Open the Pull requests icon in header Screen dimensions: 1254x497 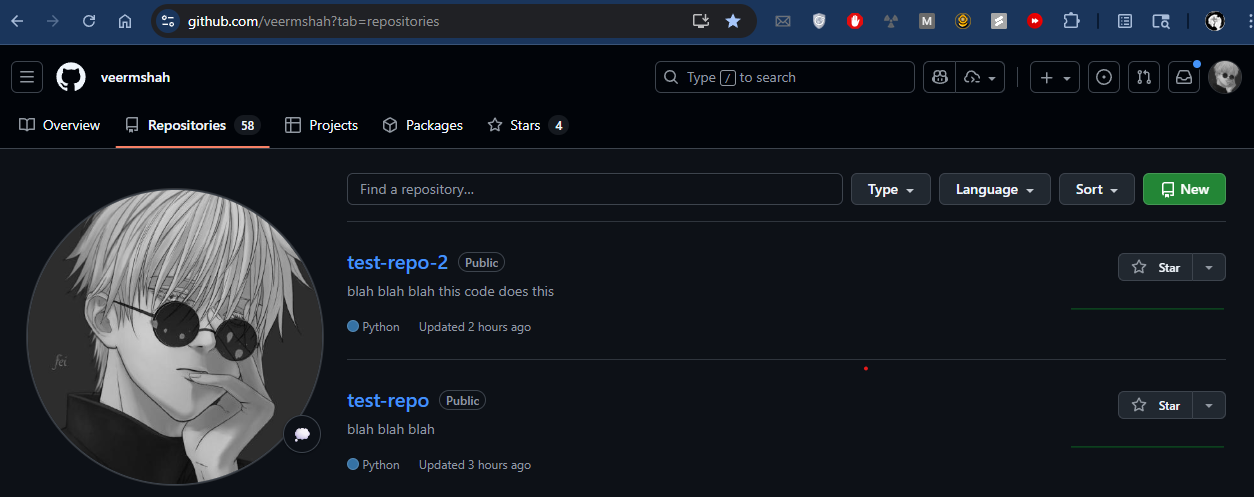point(1144,77)
